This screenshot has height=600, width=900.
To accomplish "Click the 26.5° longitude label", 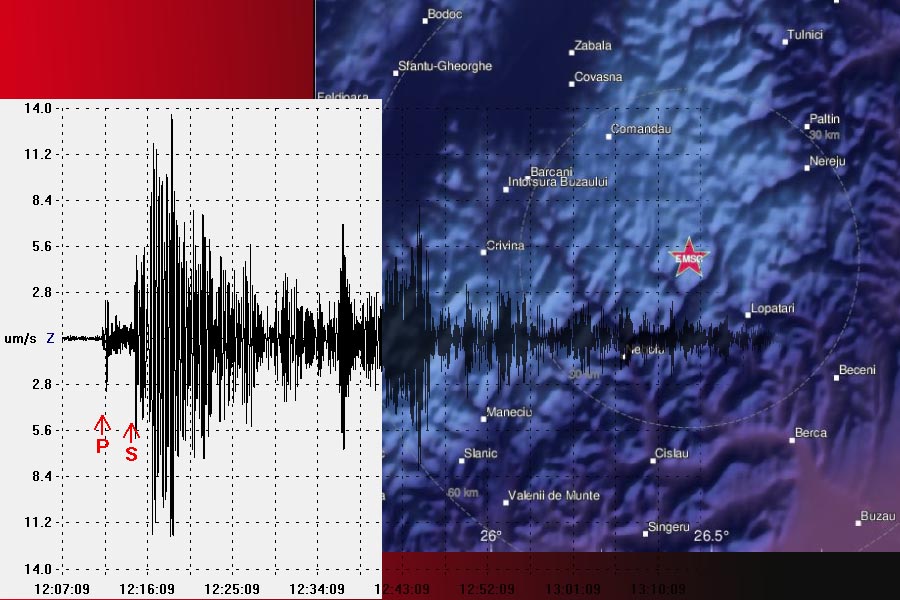I will click(711, 536).
